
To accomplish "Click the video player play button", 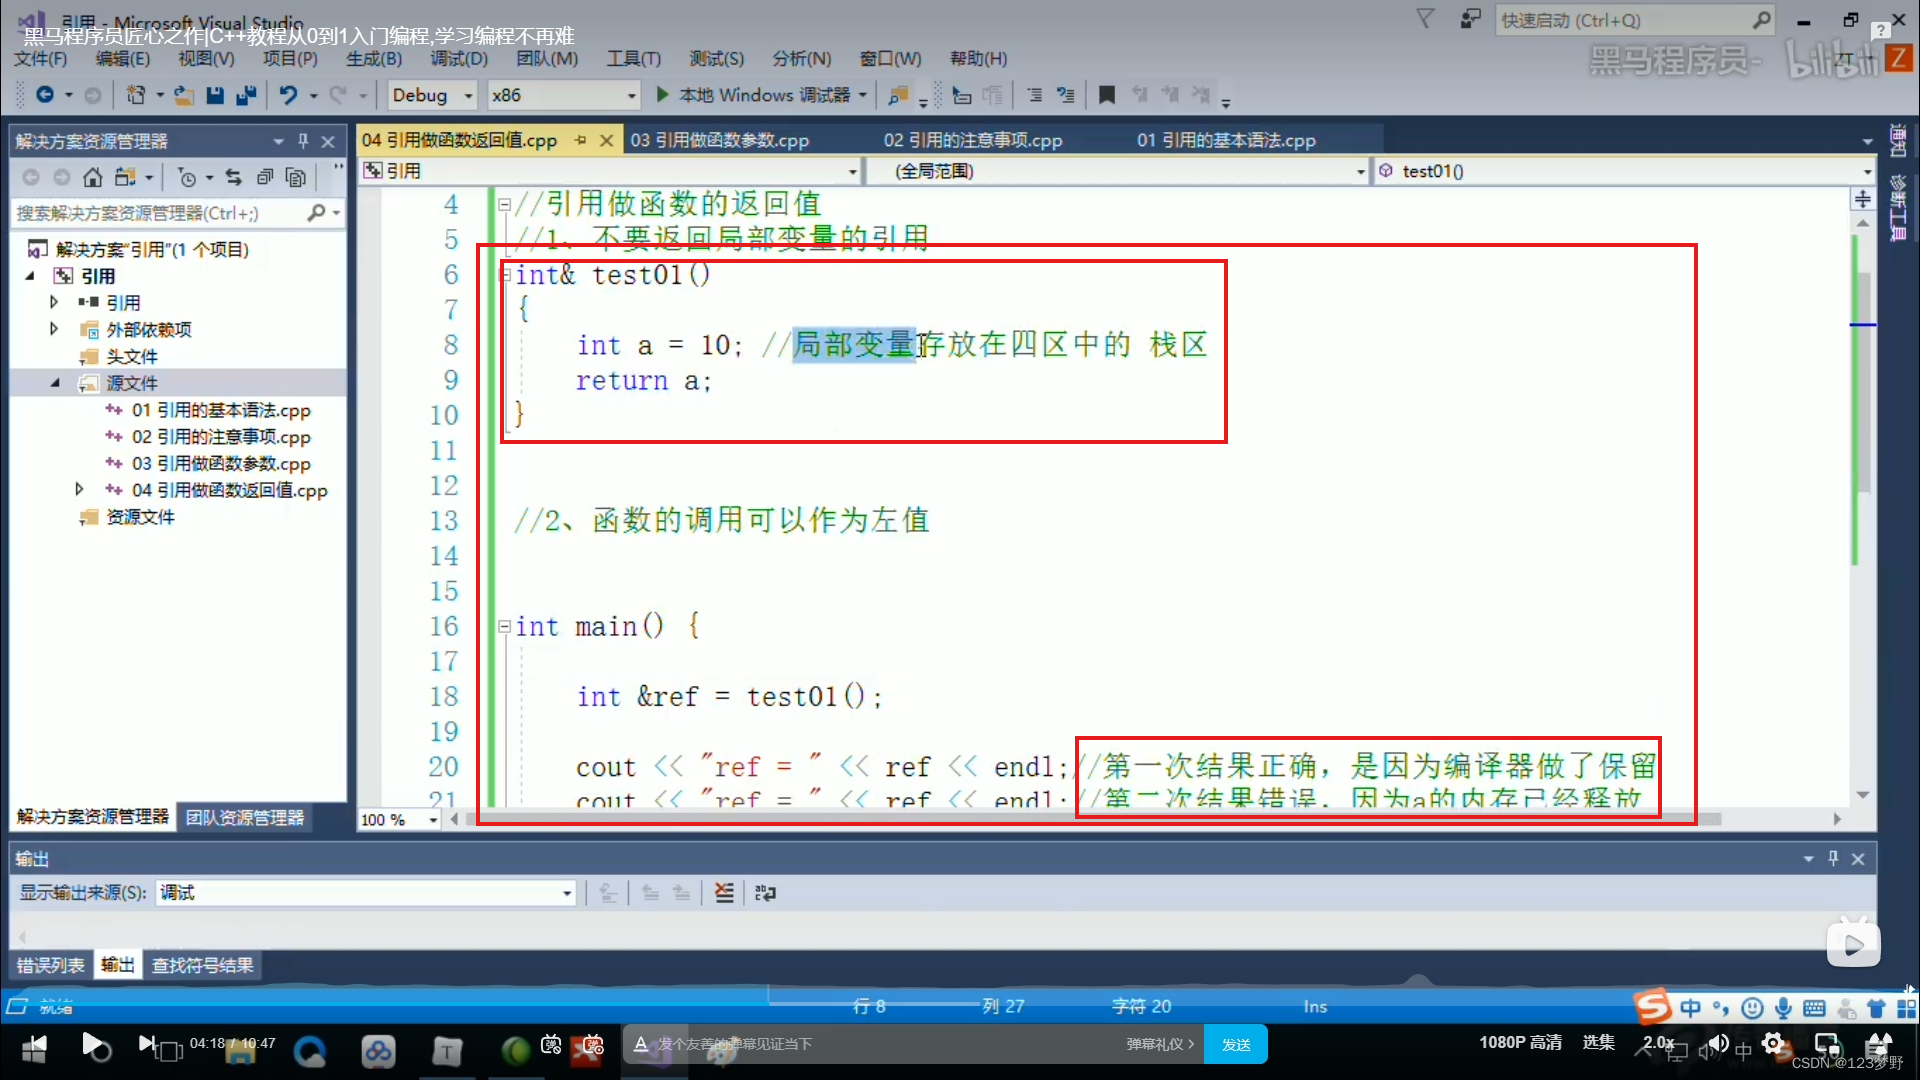I will tap(91, 1043).
